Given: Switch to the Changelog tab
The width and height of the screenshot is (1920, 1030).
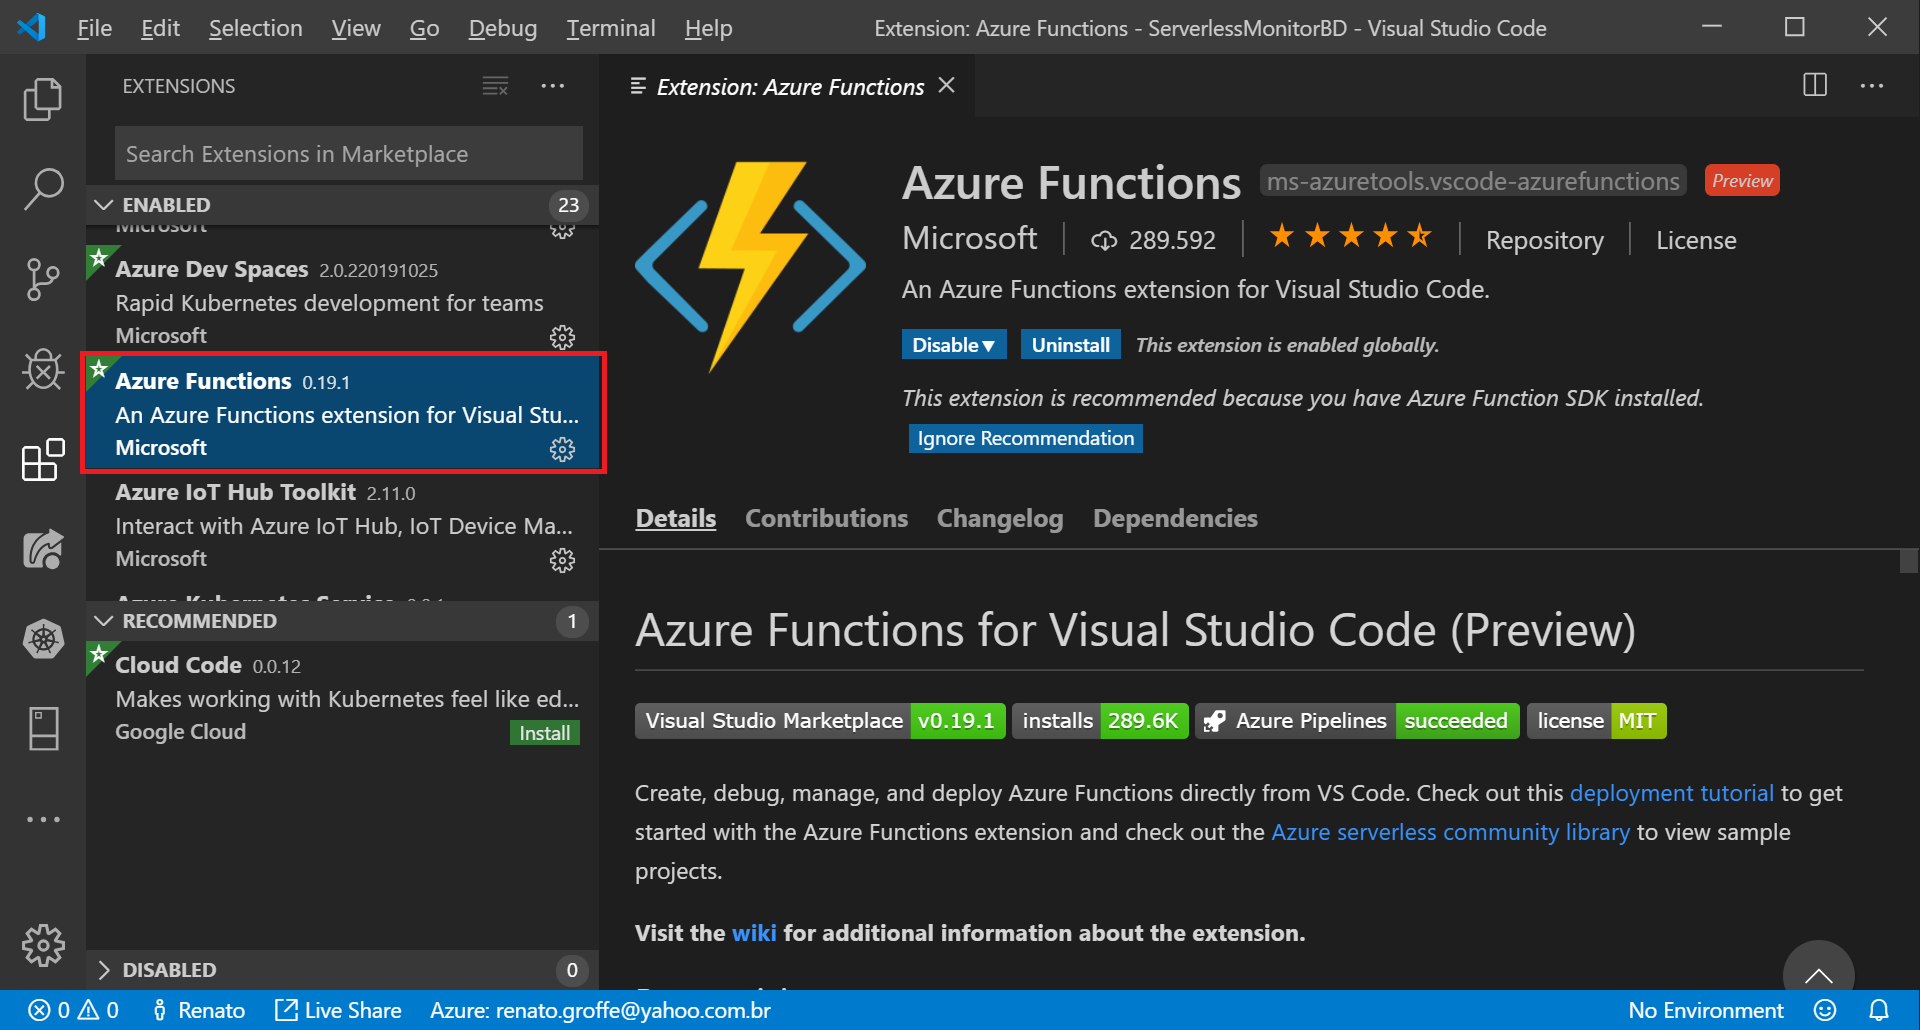Looking at the screenshot, I should (x=999, y=518).
